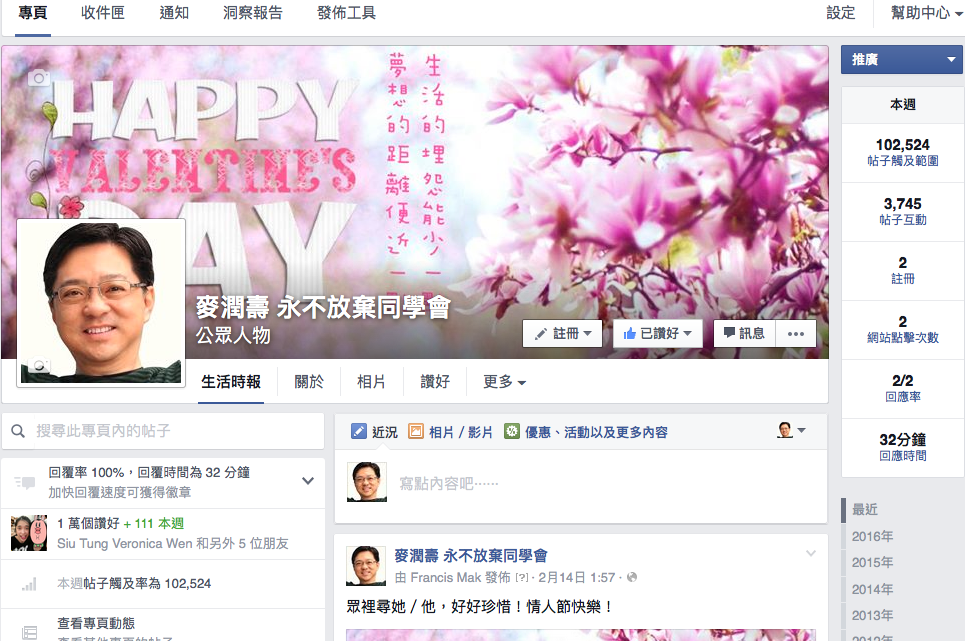Open the post-as identity selector dropdown

coord(791,430)
